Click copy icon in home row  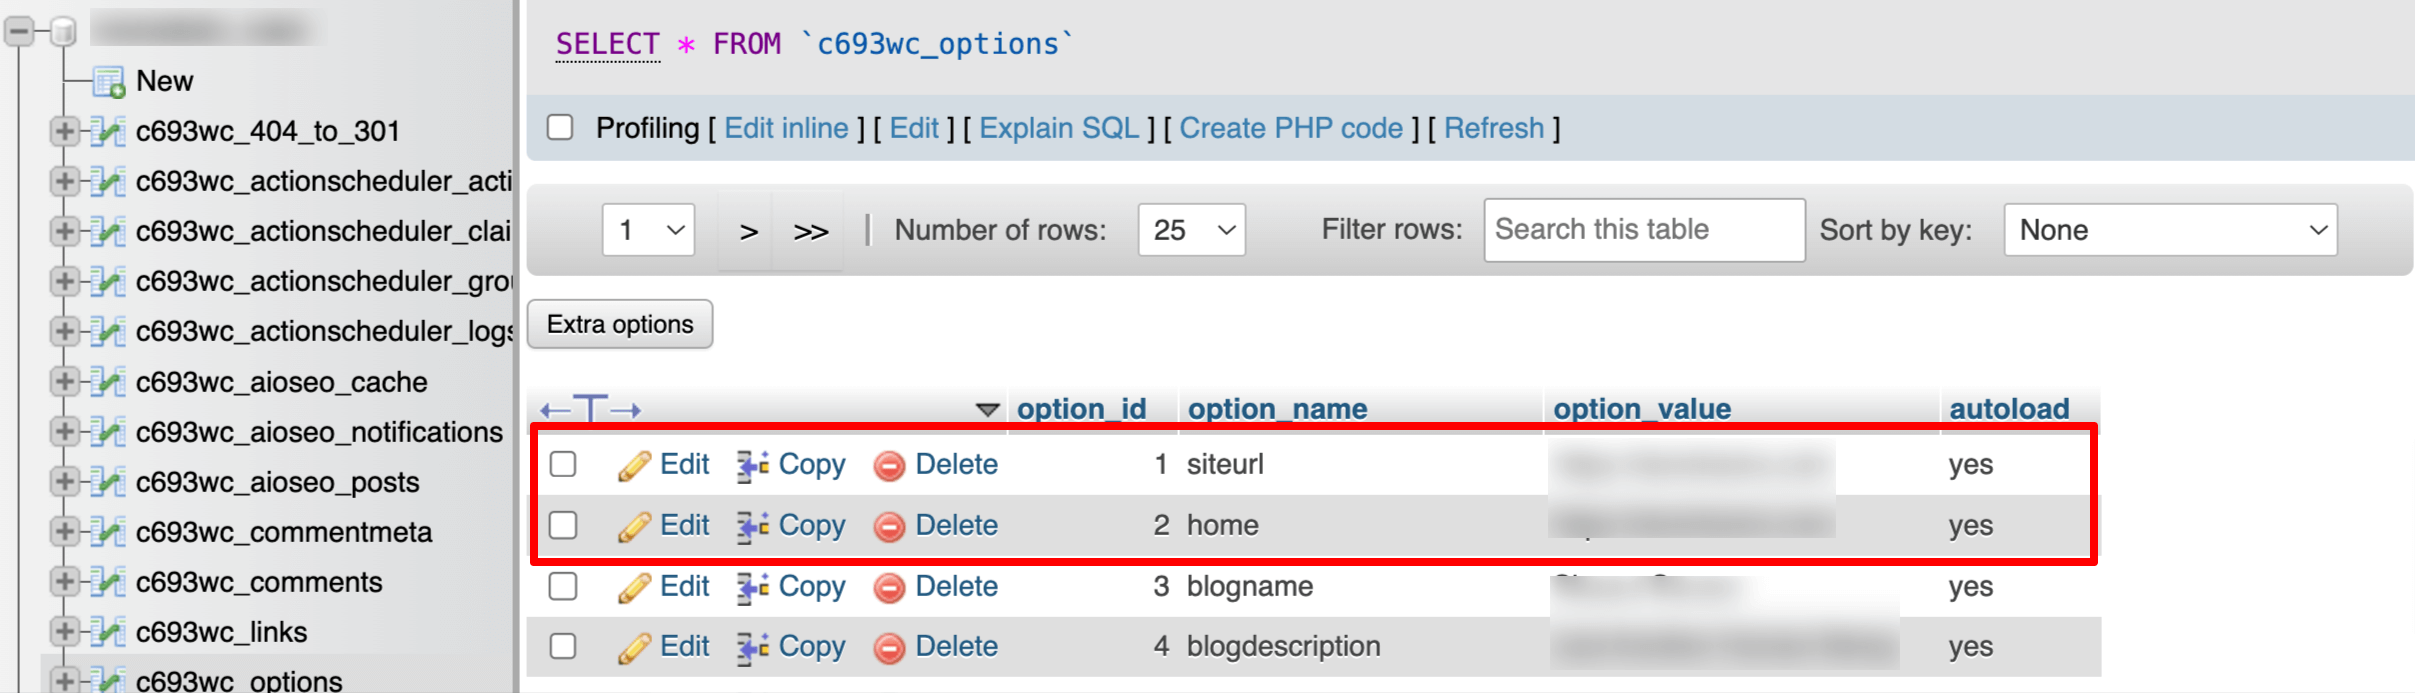click(753, 526)
